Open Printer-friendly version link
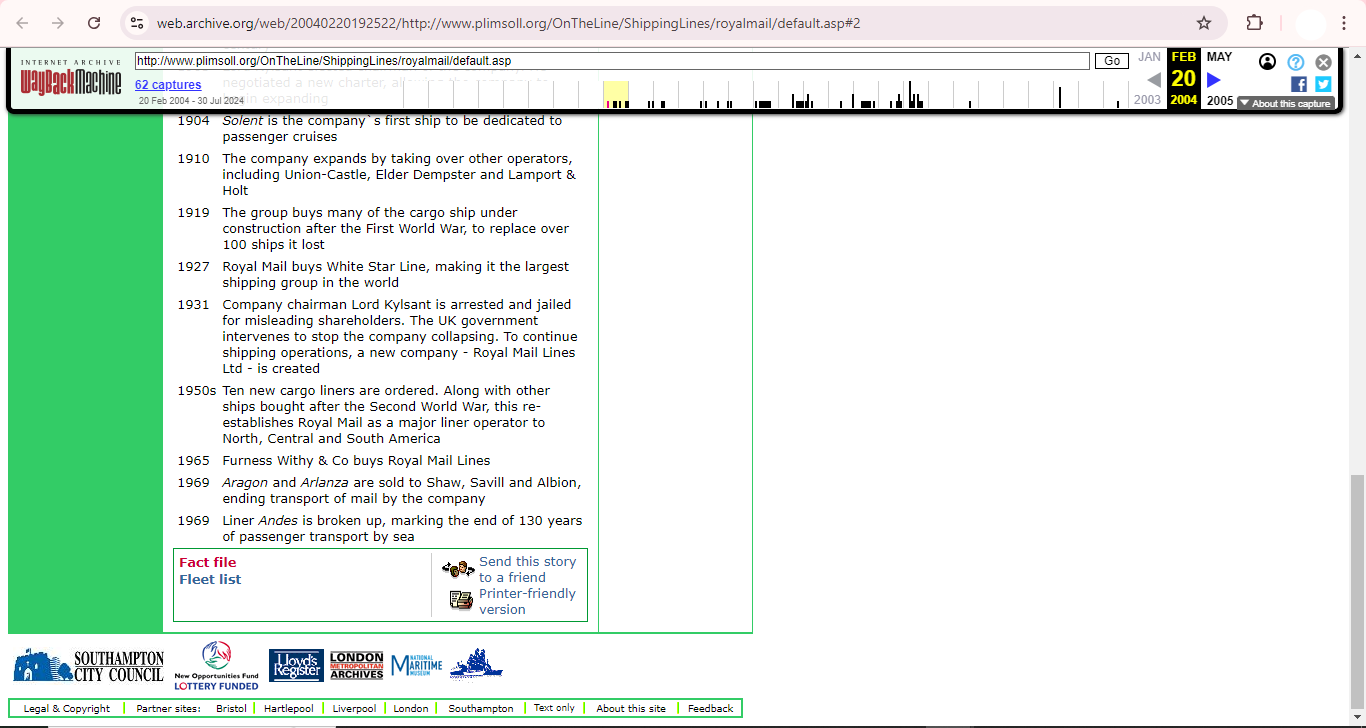This screenshot has width=1366, height=728. (527, 601)
